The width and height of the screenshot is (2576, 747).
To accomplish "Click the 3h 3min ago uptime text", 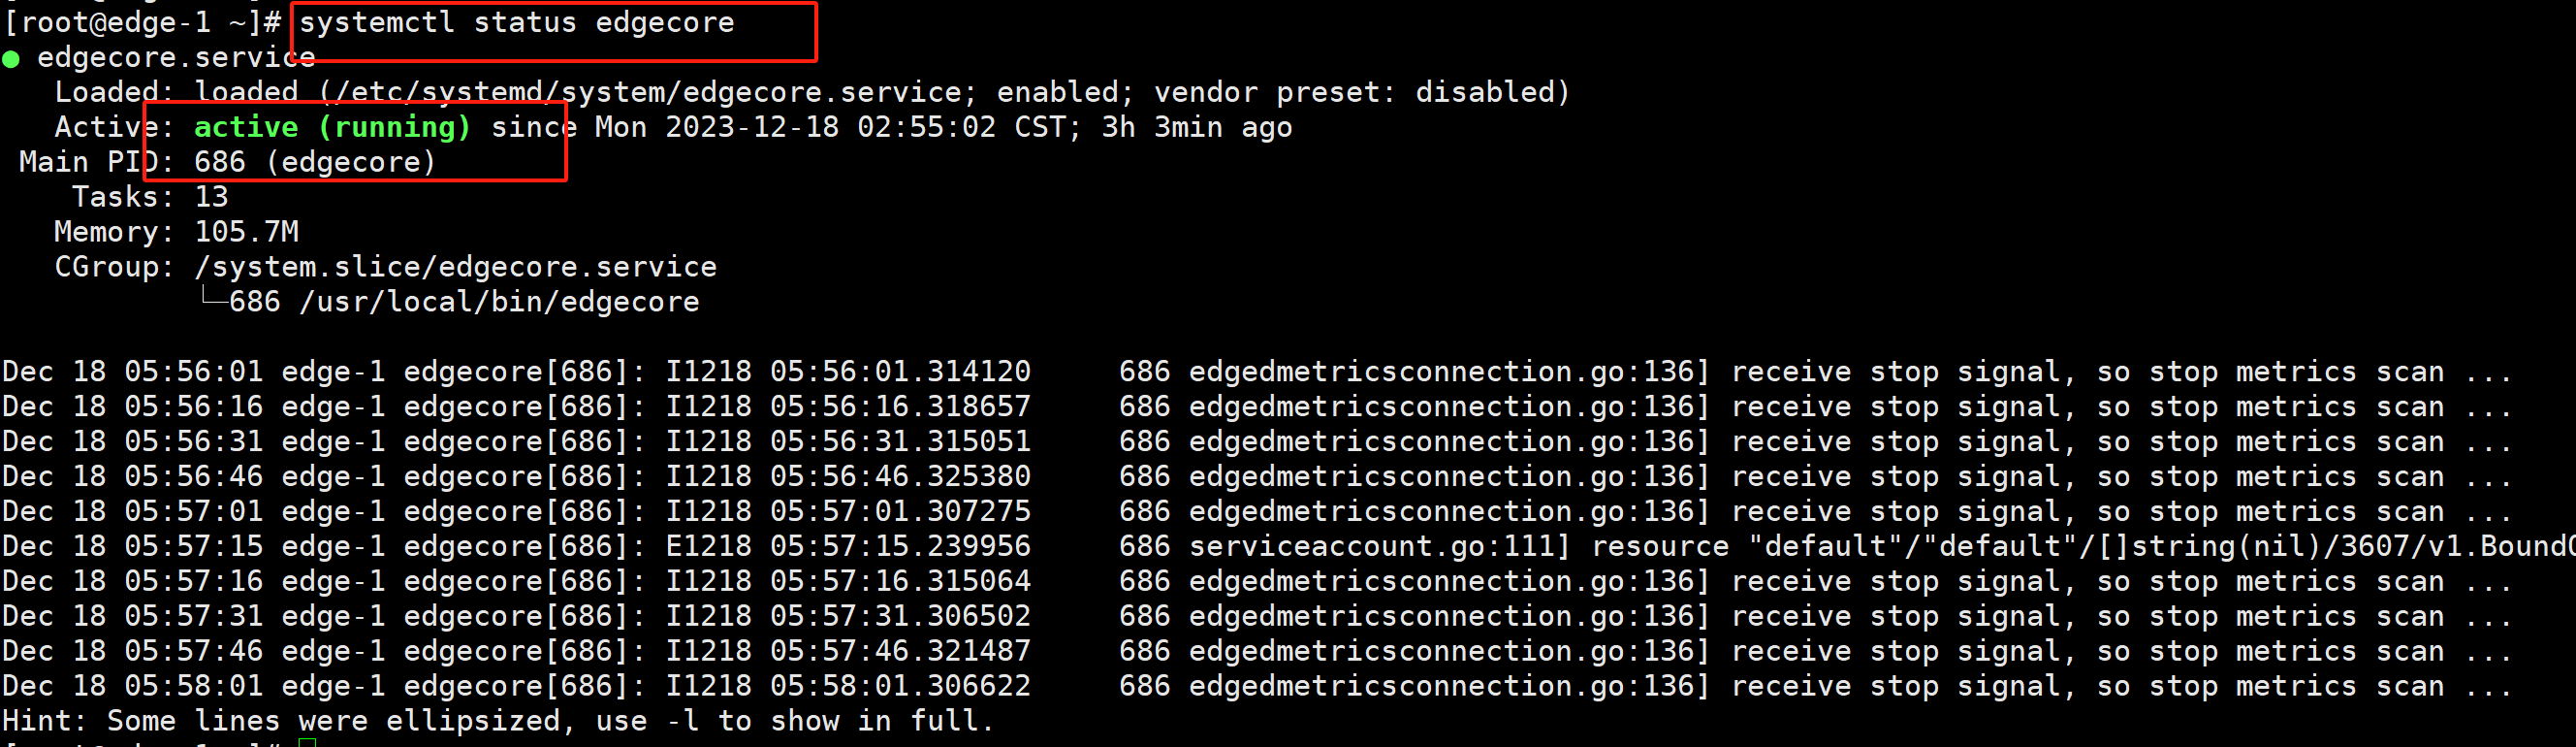I will click(x=1196, y=128).
